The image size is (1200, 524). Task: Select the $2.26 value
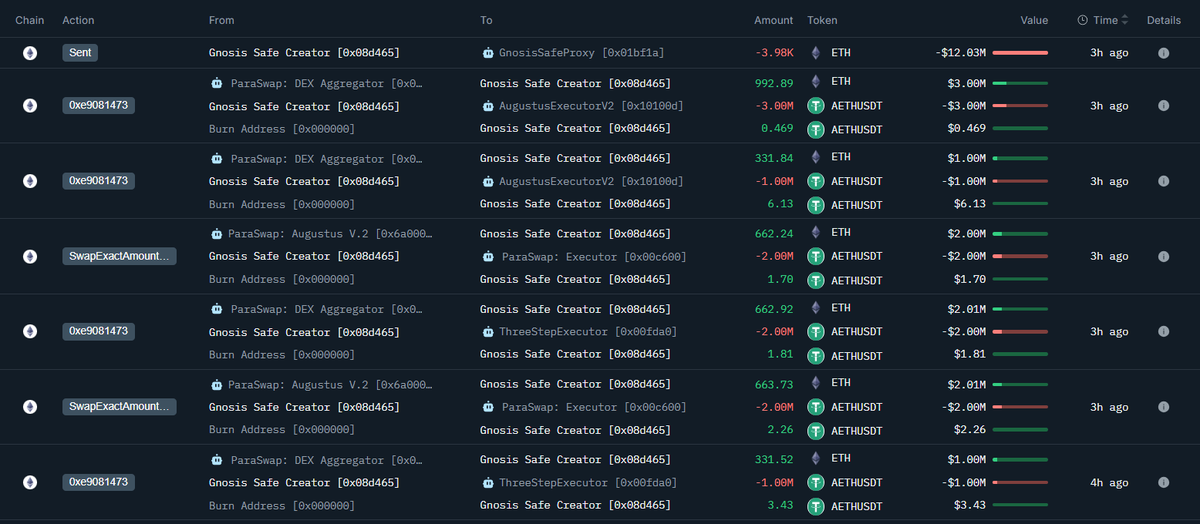[970, 430]
